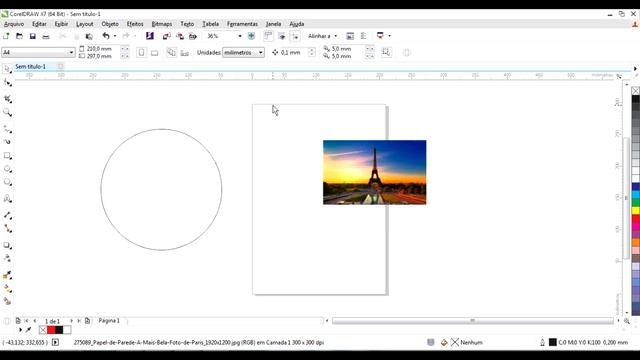Open the A4 page size dropdown
The width and height of the screenshot is (640, 360).
tap(71, 53)
